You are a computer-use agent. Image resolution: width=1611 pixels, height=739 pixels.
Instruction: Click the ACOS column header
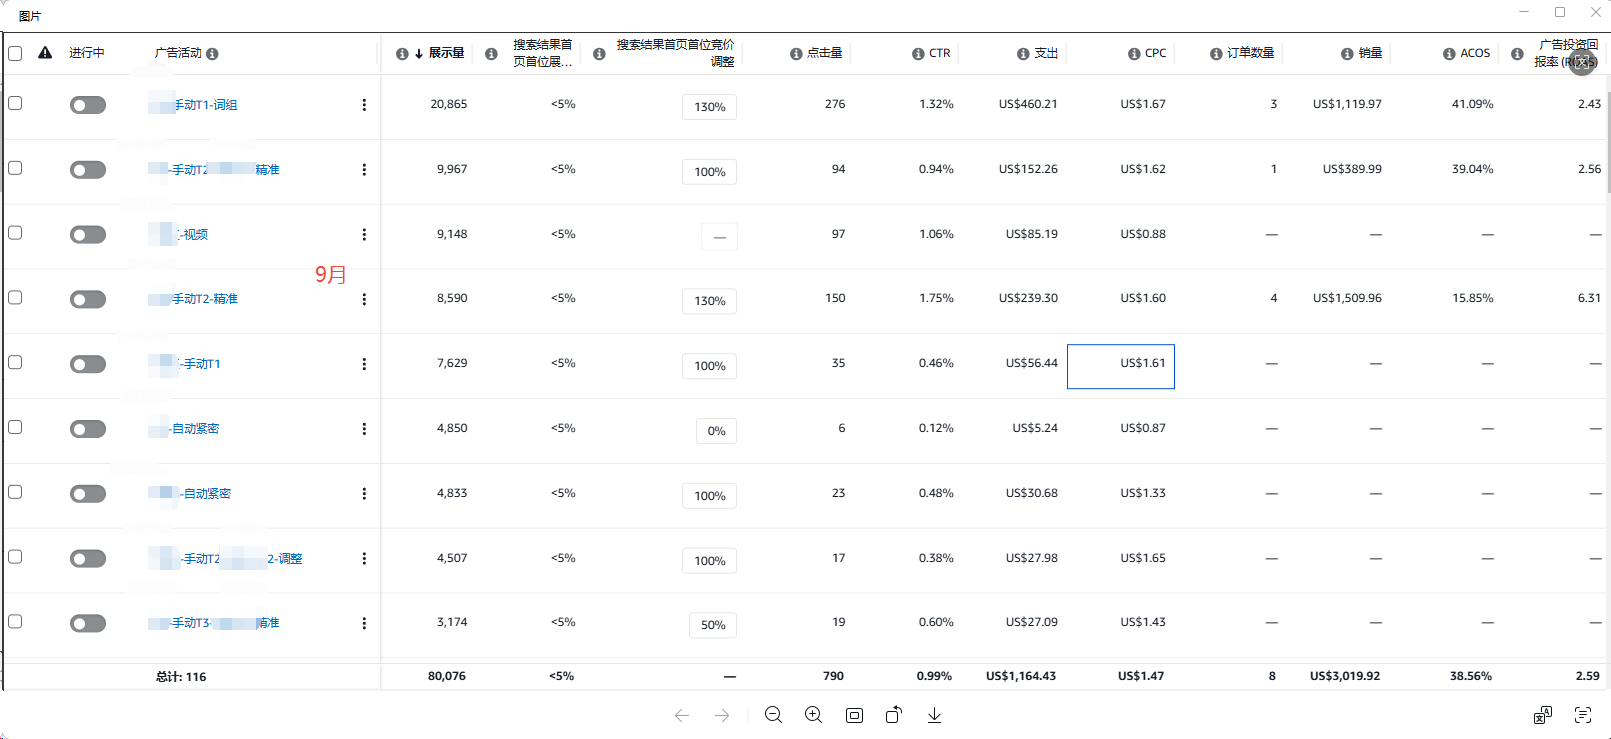coord(1474,53)
